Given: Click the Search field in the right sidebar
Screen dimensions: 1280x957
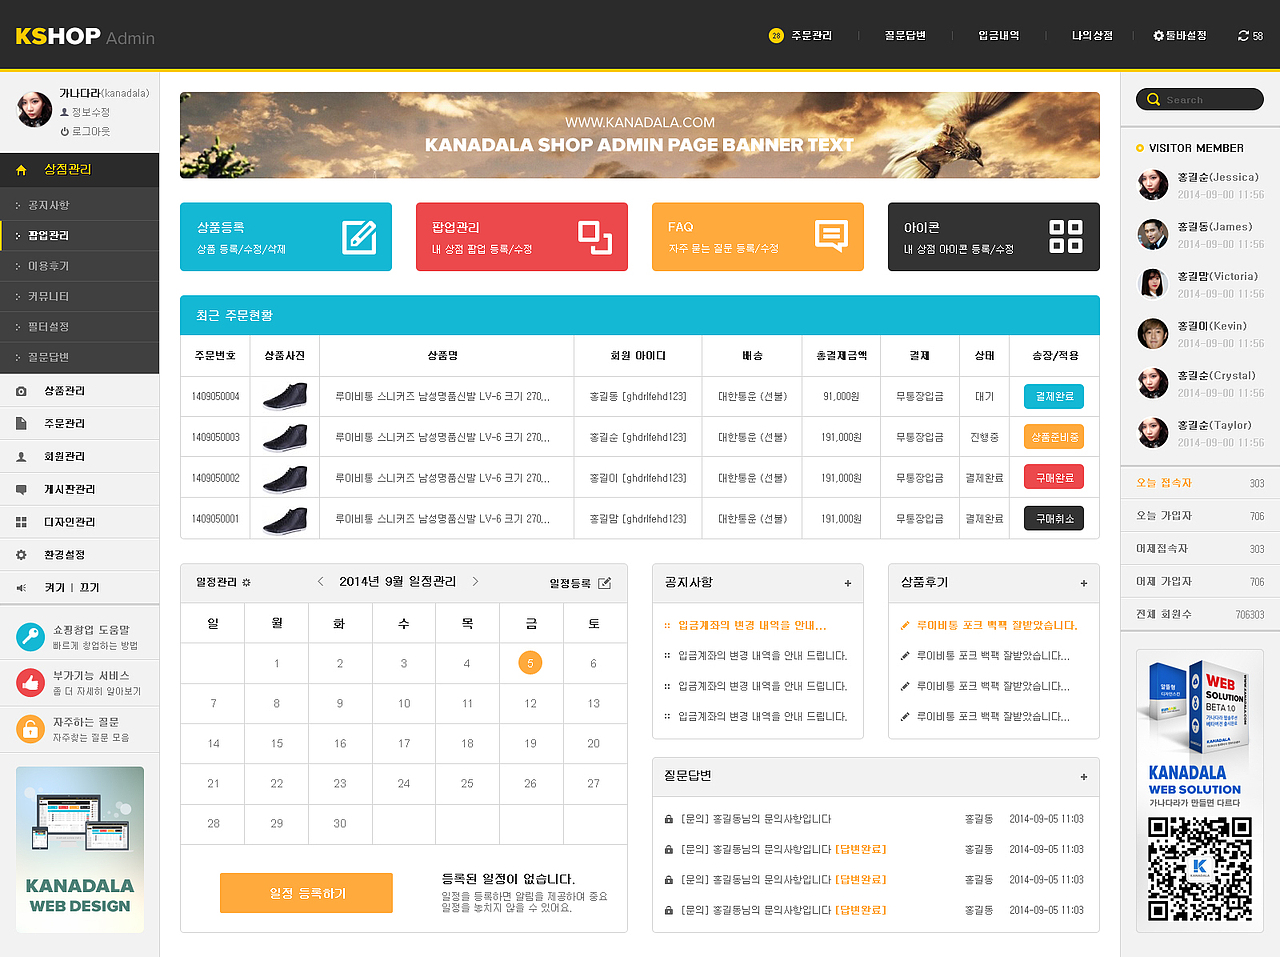Looking at the screenshot, I should (1199, 99).
